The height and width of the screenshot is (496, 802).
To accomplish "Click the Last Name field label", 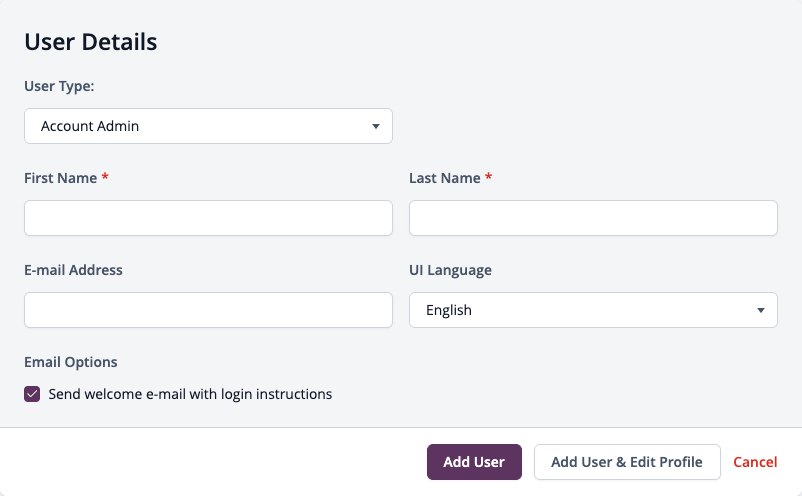I will tap(444, 178).
